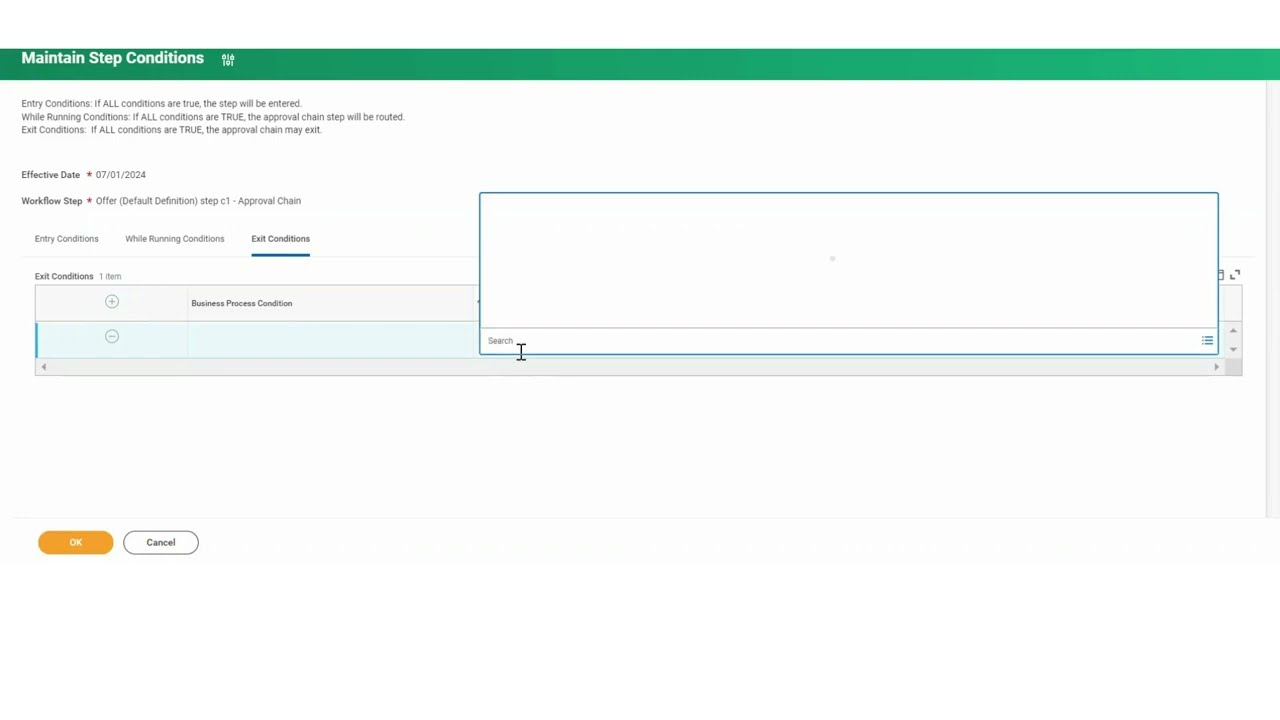Click the Effective Date value 07/01/2024
This screenshot has height=720, width=1280.
tap(121, 175)
